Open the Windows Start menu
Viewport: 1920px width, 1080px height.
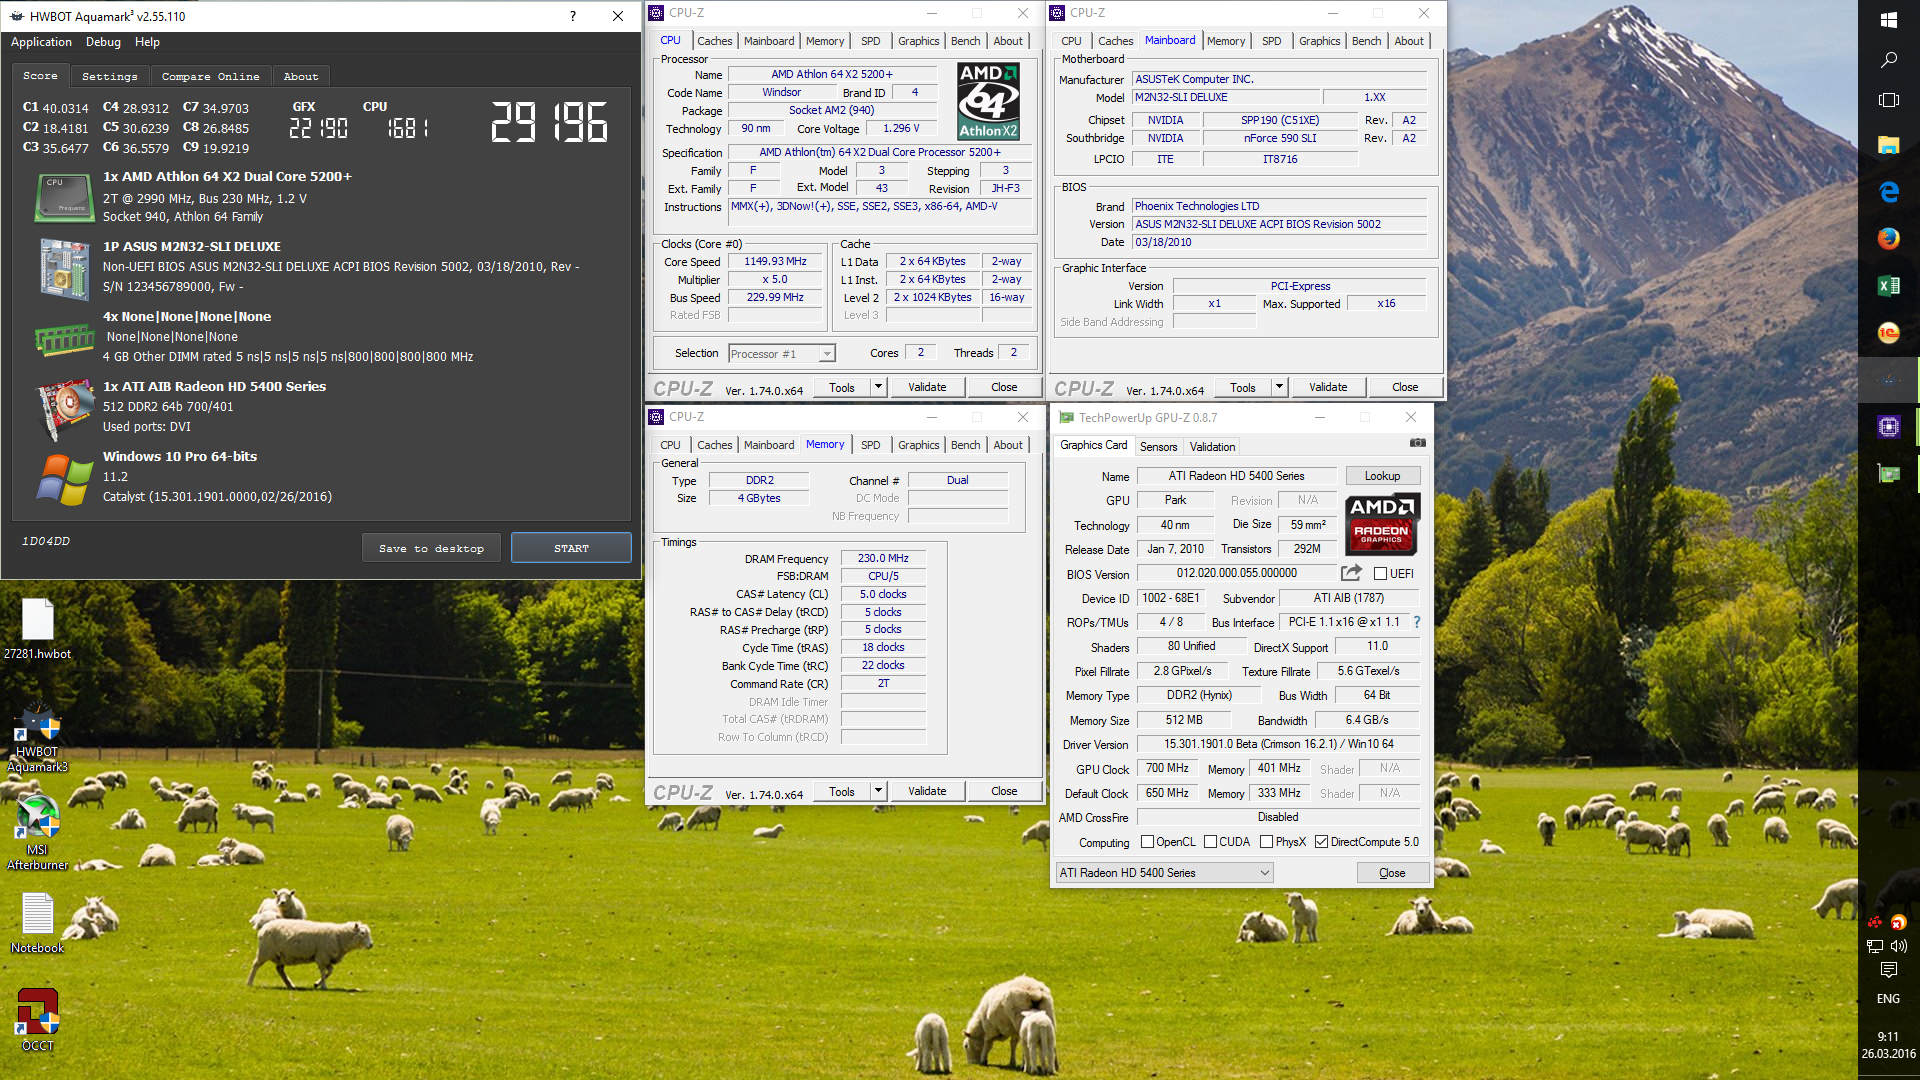pos(1888,19)
